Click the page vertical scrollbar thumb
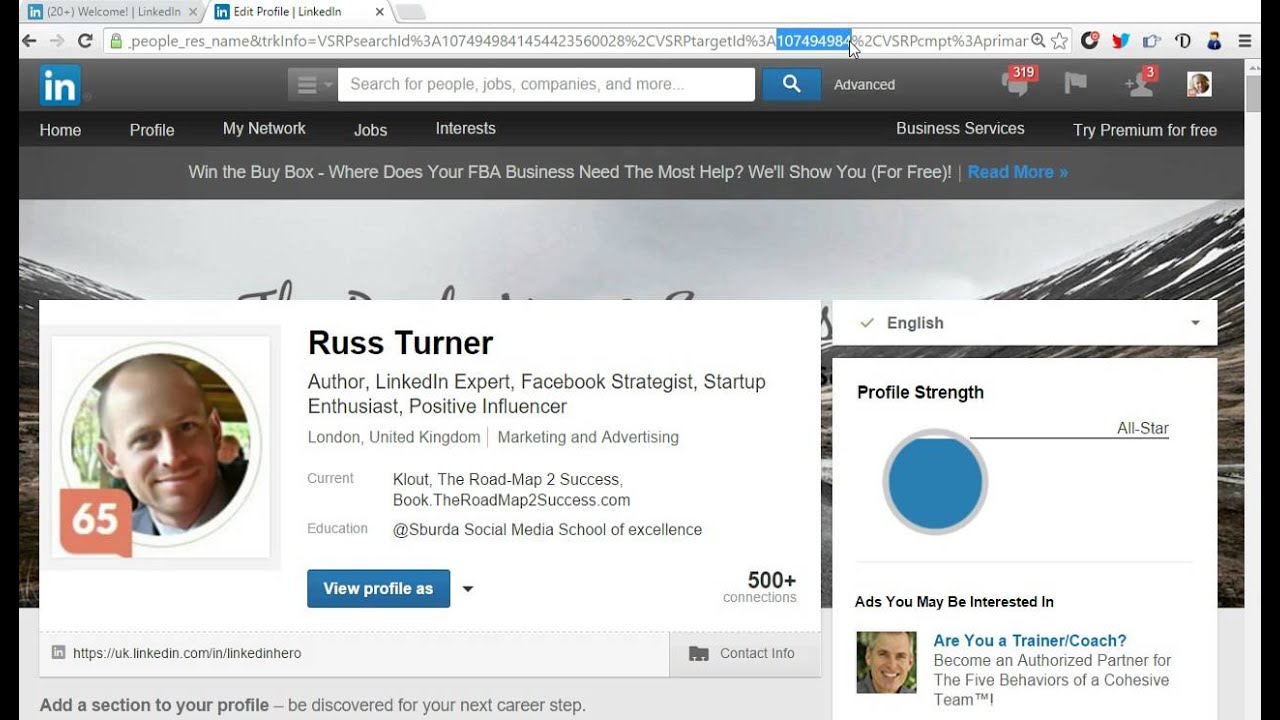 (1254, 92)
